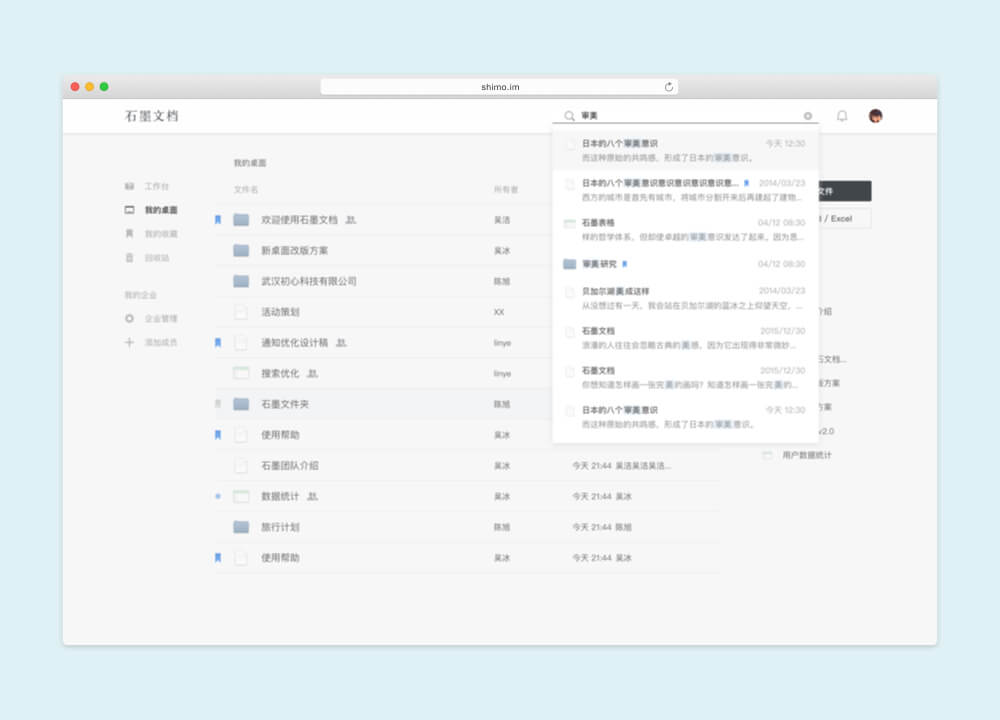1000x720 pixels.
Task: Click the browser reload icon
Action: (x=669, y=87)
